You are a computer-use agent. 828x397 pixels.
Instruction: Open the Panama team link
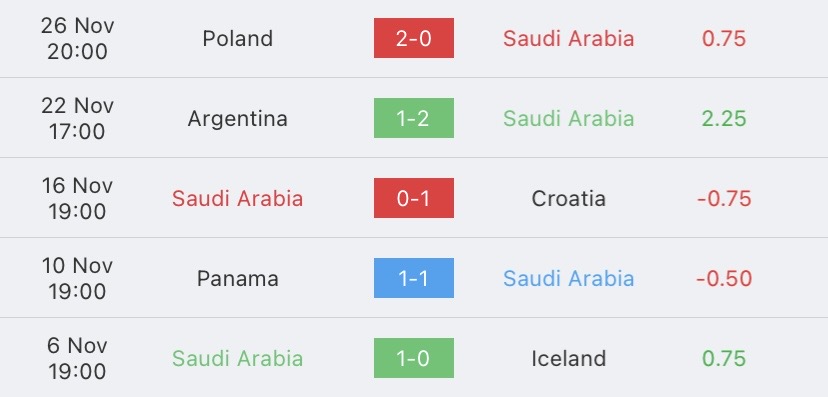[238, 278]
